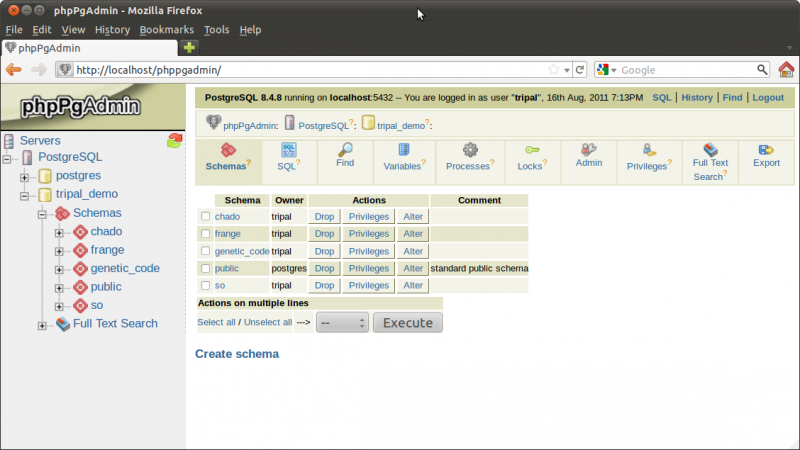The image size is (800, 450).
Task: Open the History menu
Action: (x=112, y=30)
